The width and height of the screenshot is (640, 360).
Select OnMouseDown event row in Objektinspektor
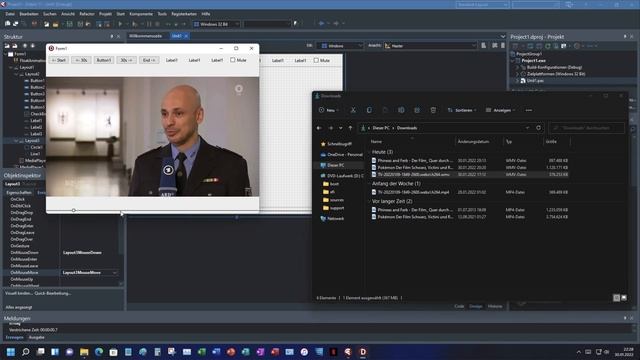click(x=61, y=253)
